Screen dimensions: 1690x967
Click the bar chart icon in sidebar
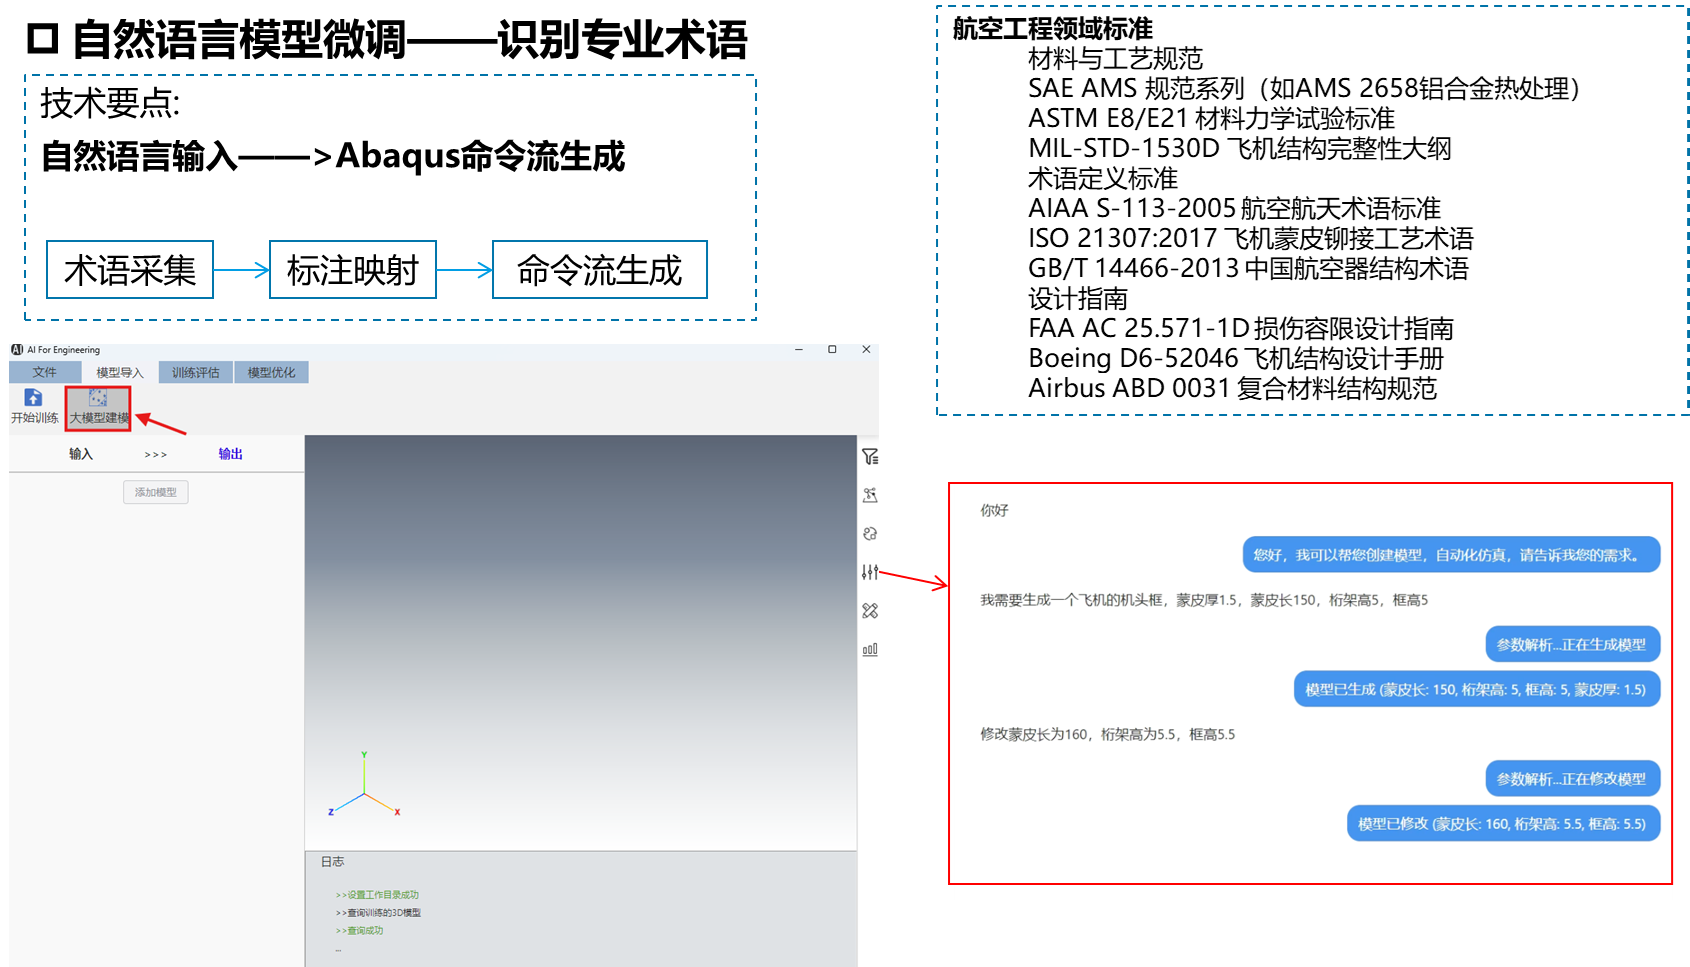pyautogui.click(x=870, y=649)
